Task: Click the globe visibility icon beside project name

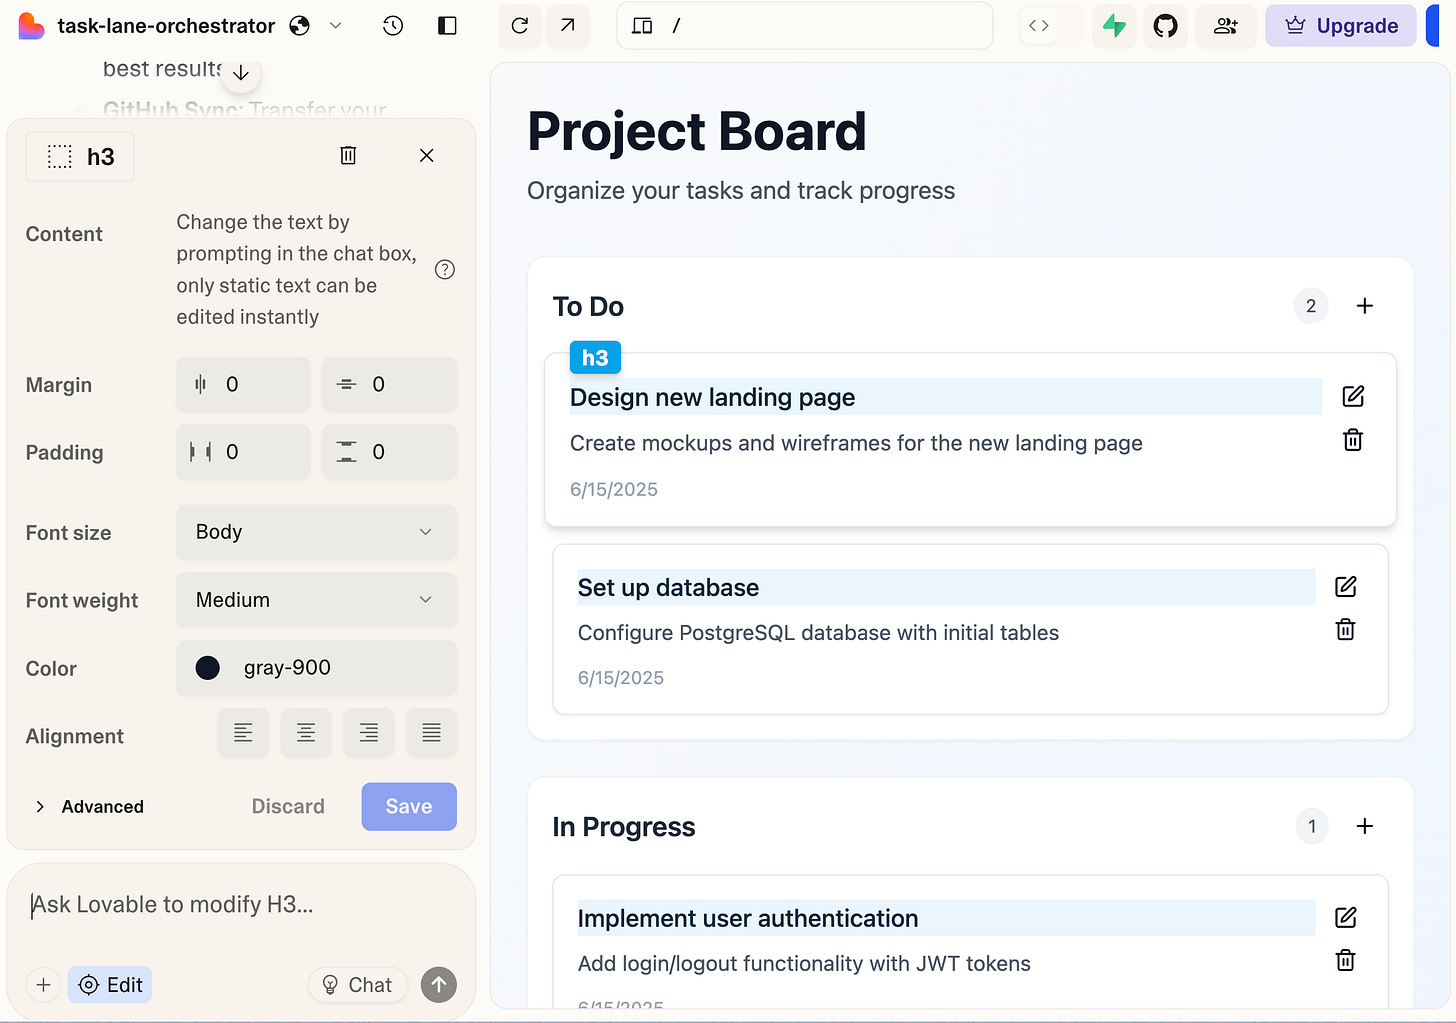Action: 300,26
